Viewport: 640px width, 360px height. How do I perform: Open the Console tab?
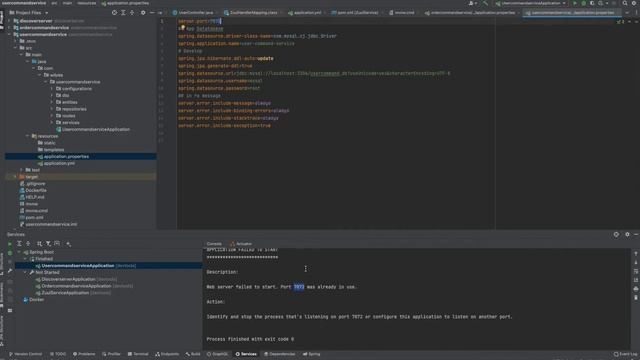pos(214,244)
